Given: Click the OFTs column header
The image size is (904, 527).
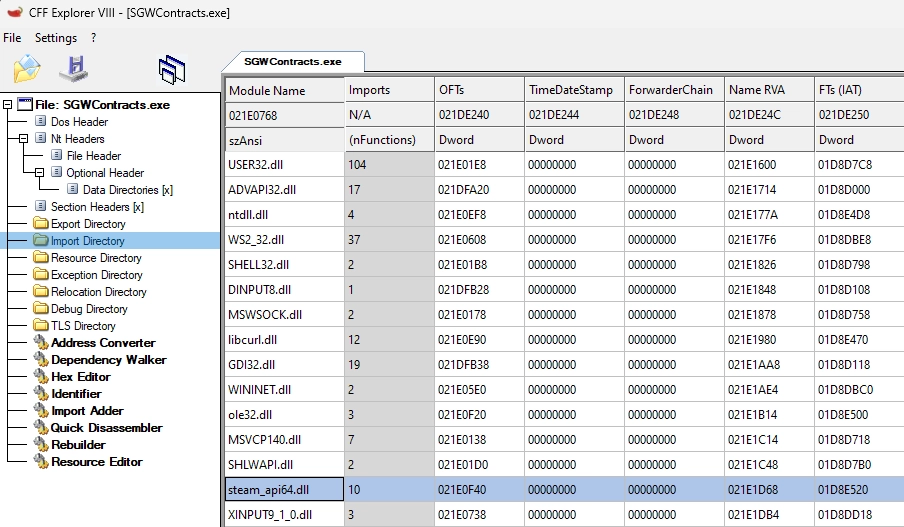Looking at the screenshot, I should coord(480,90).
